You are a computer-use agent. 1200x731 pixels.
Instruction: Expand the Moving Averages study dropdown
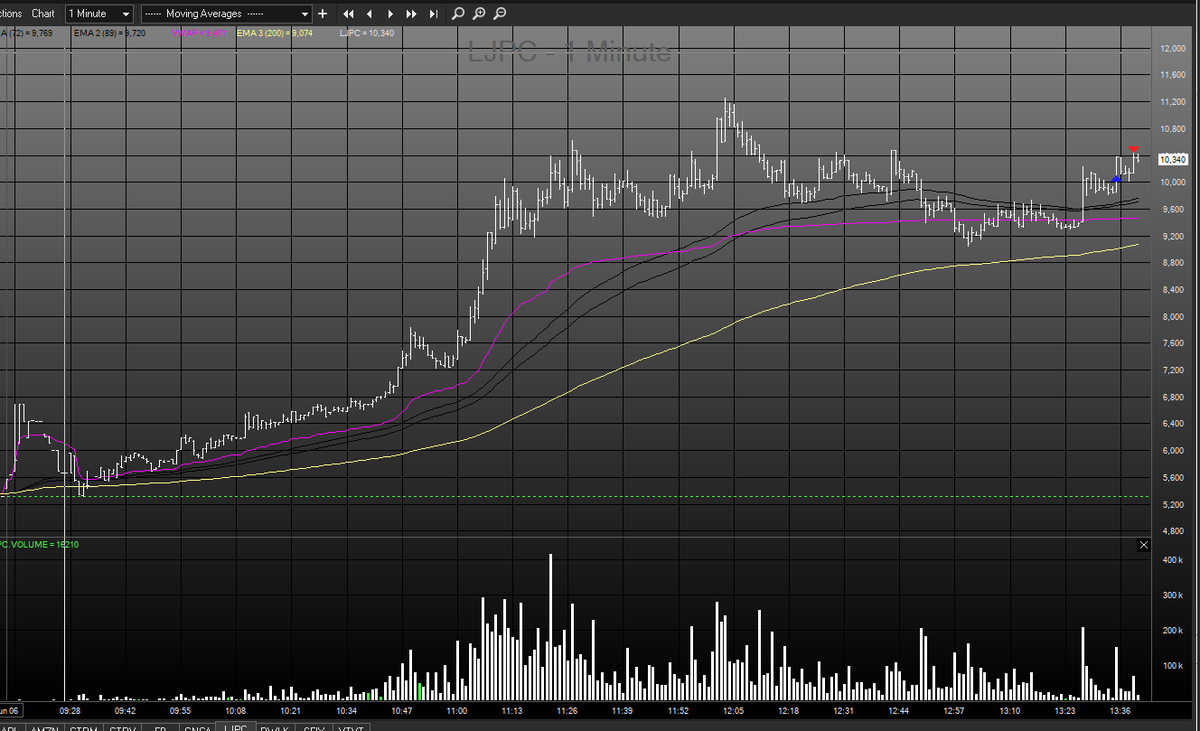pyautogui.click(x=226, y=14)
